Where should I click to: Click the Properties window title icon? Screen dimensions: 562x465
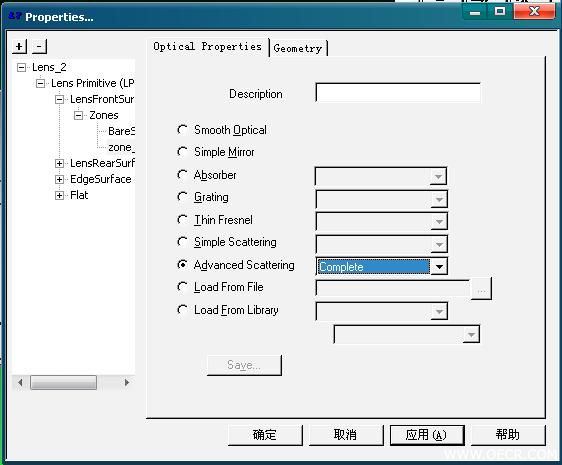15,16
